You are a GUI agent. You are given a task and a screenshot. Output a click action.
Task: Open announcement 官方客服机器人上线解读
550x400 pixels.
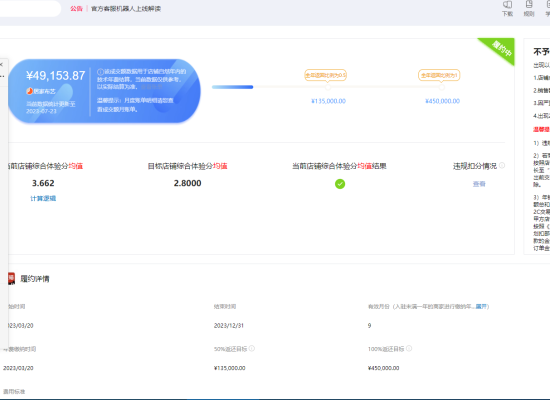[126, 9]
